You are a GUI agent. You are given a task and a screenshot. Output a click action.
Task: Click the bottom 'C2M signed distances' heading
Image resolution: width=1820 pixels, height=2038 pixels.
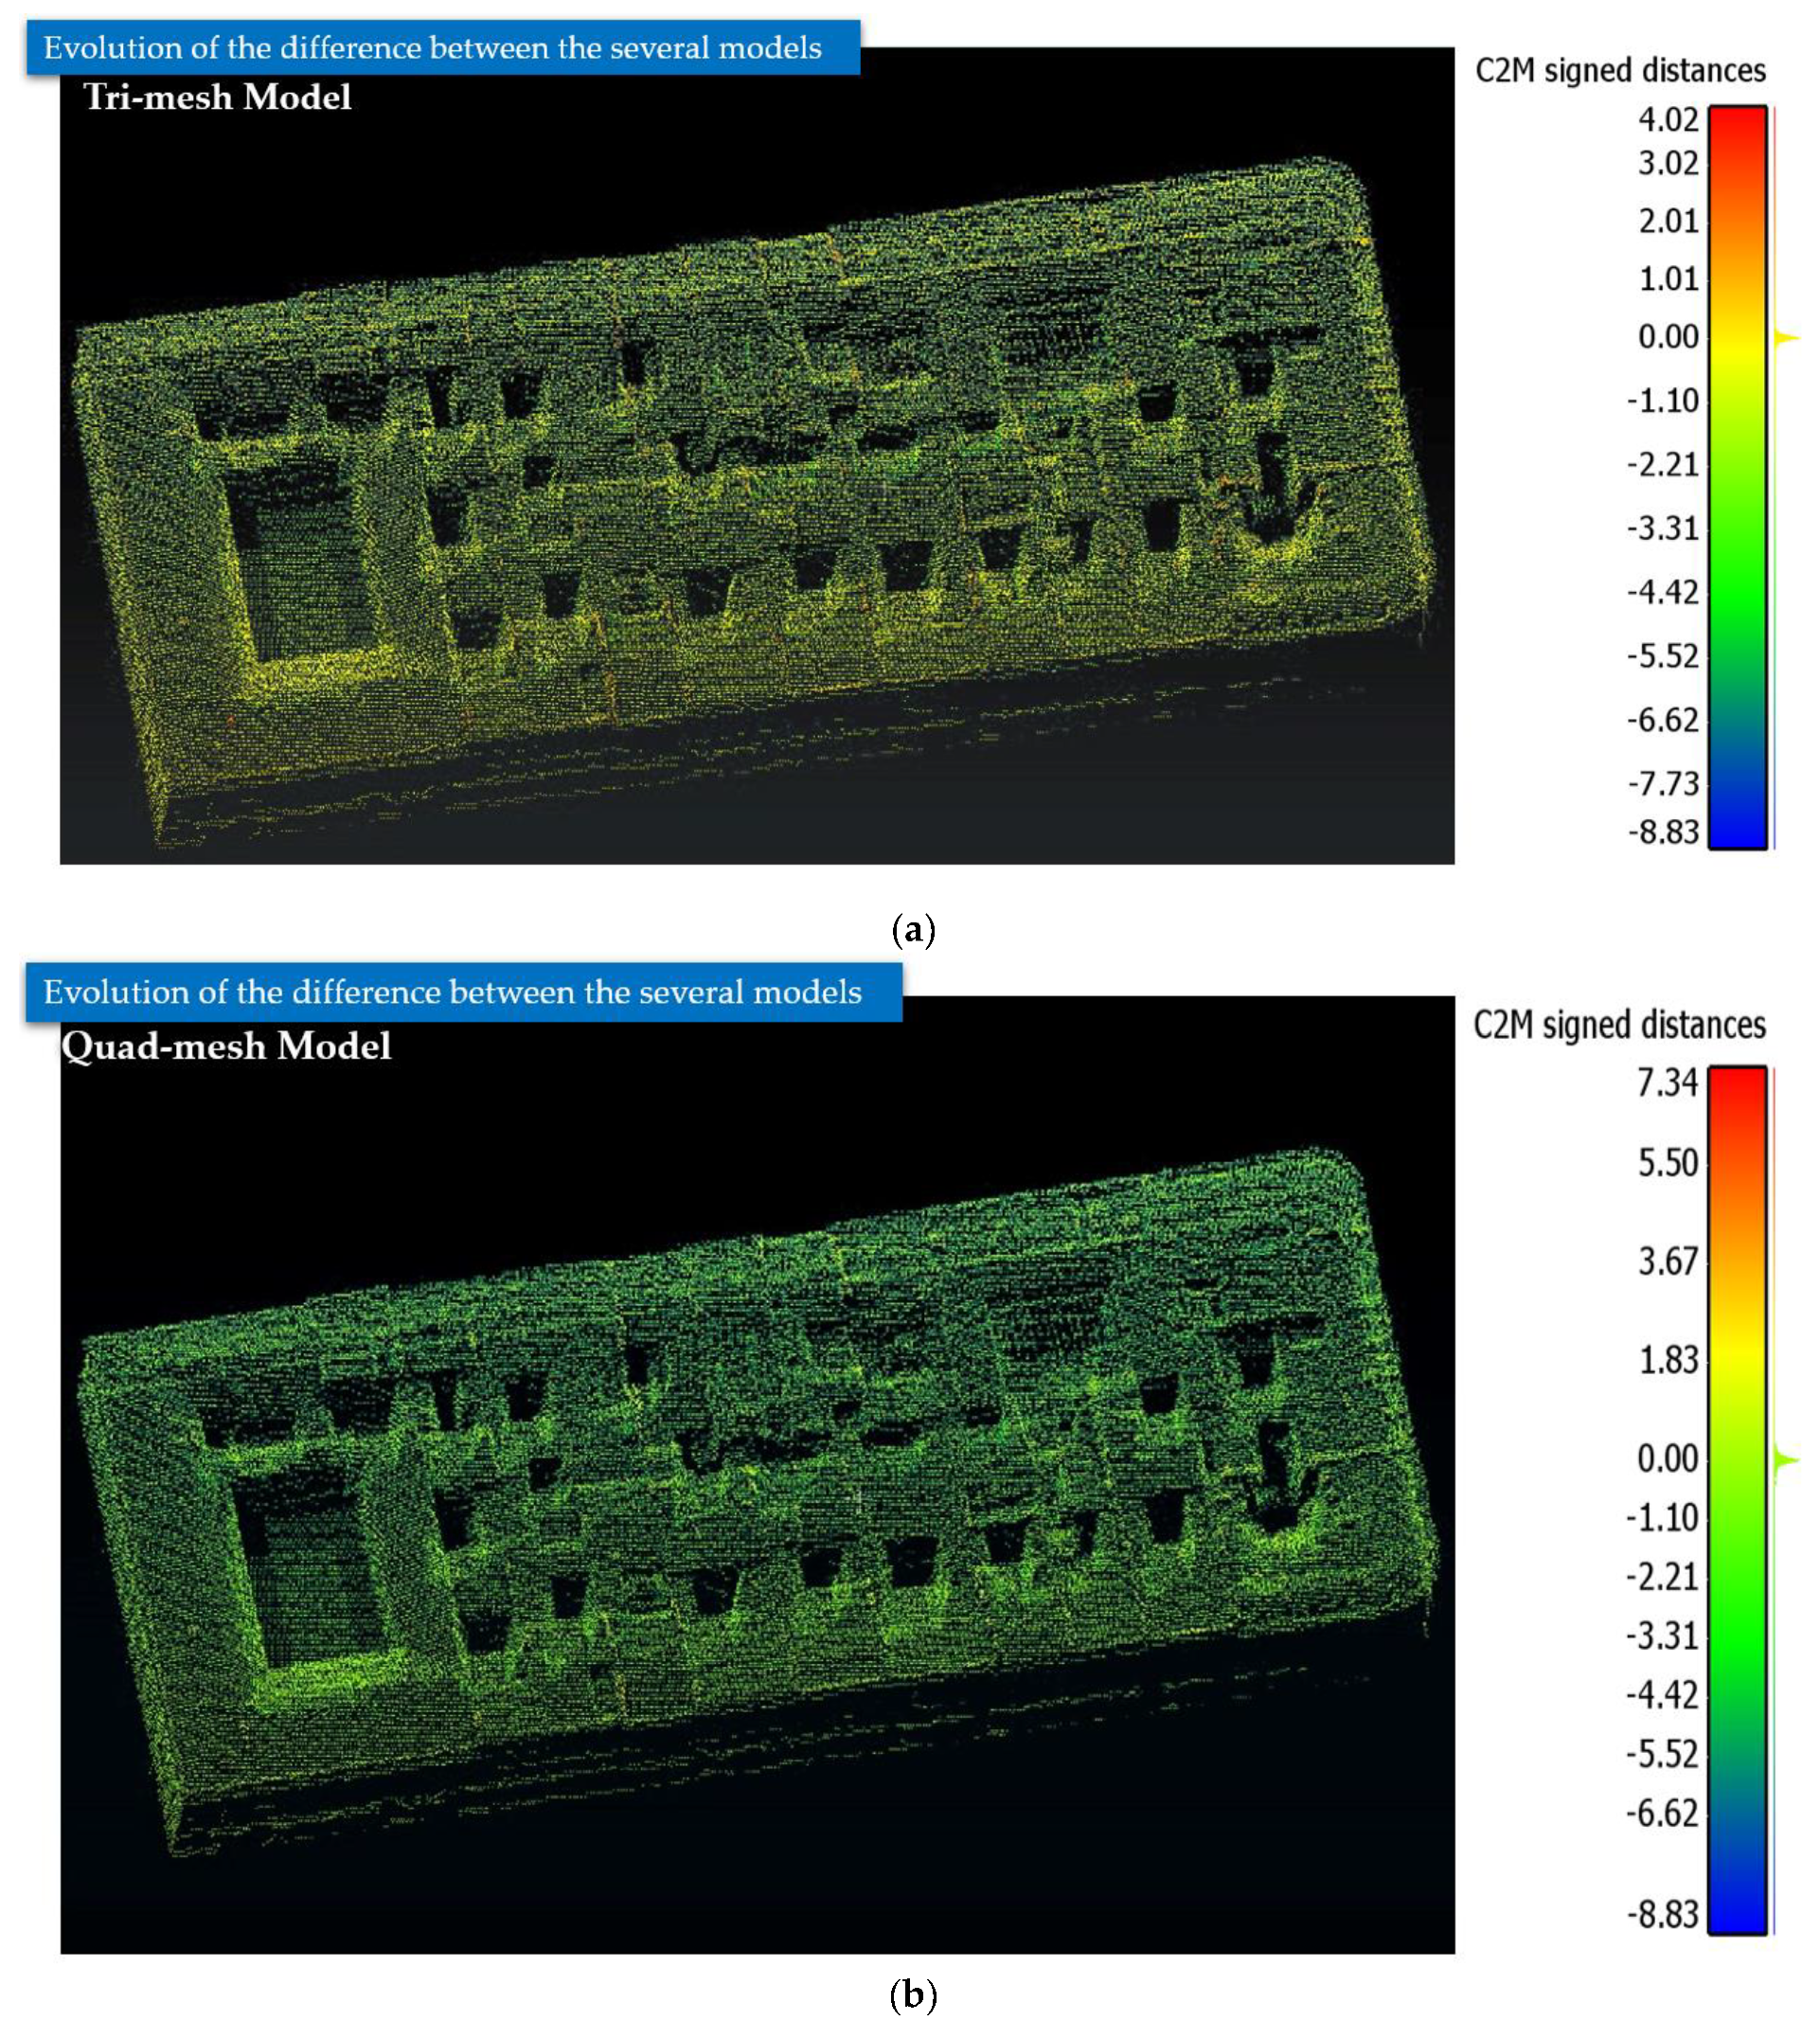point(1619,1025)
